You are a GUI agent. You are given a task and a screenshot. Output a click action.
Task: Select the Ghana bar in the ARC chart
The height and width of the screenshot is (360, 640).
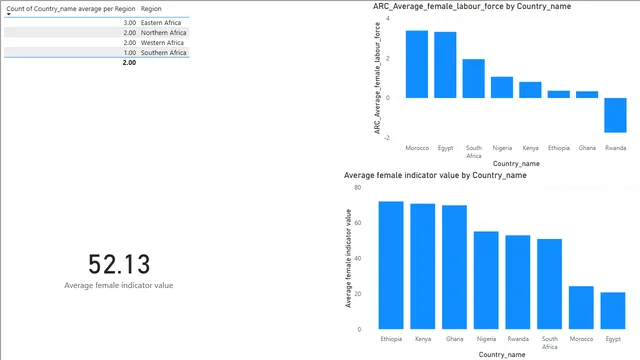click(x=587, y=94)
